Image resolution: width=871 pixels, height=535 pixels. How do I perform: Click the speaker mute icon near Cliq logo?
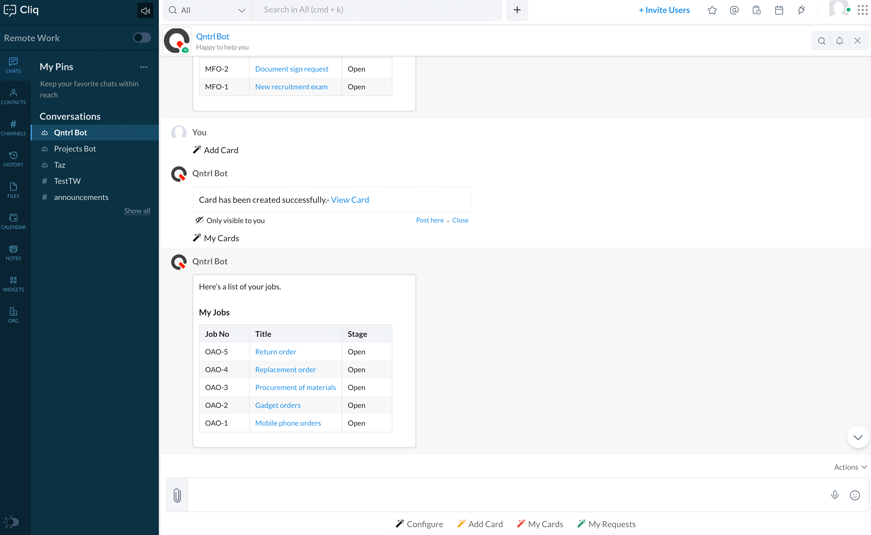click(x=145, y=11)
